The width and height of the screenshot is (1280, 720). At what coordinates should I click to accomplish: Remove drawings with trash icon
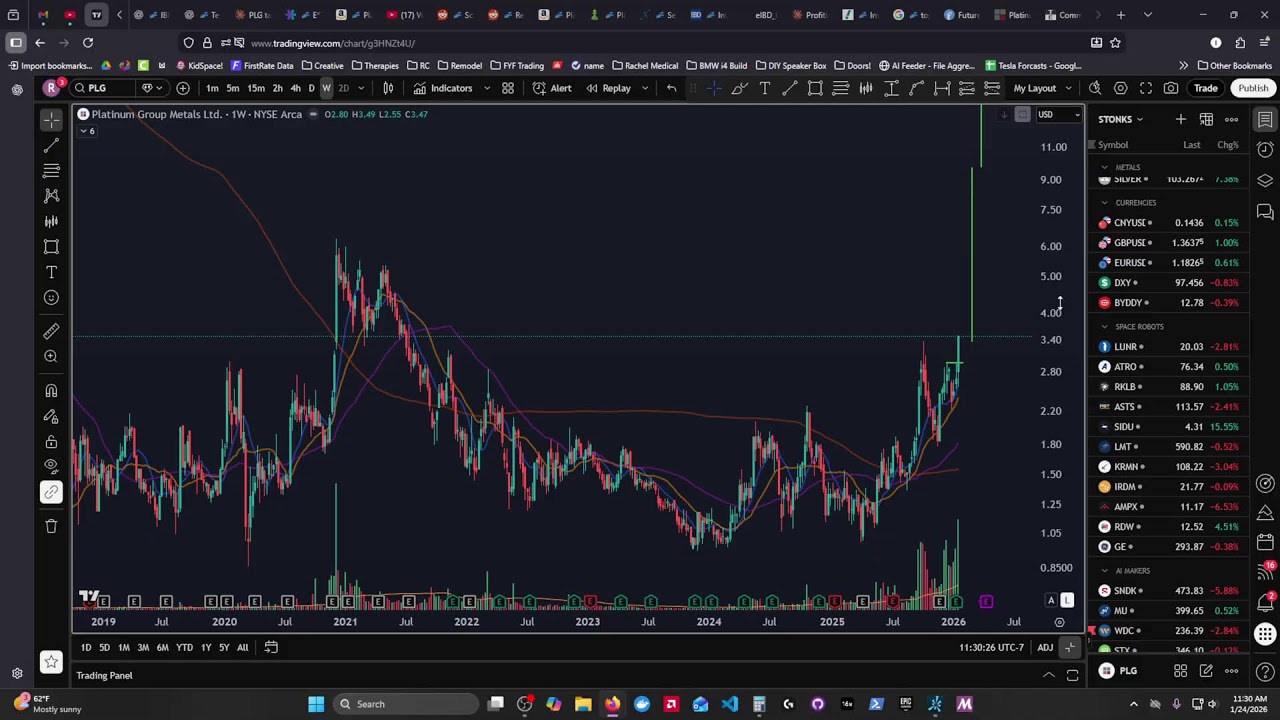(51, 526)
